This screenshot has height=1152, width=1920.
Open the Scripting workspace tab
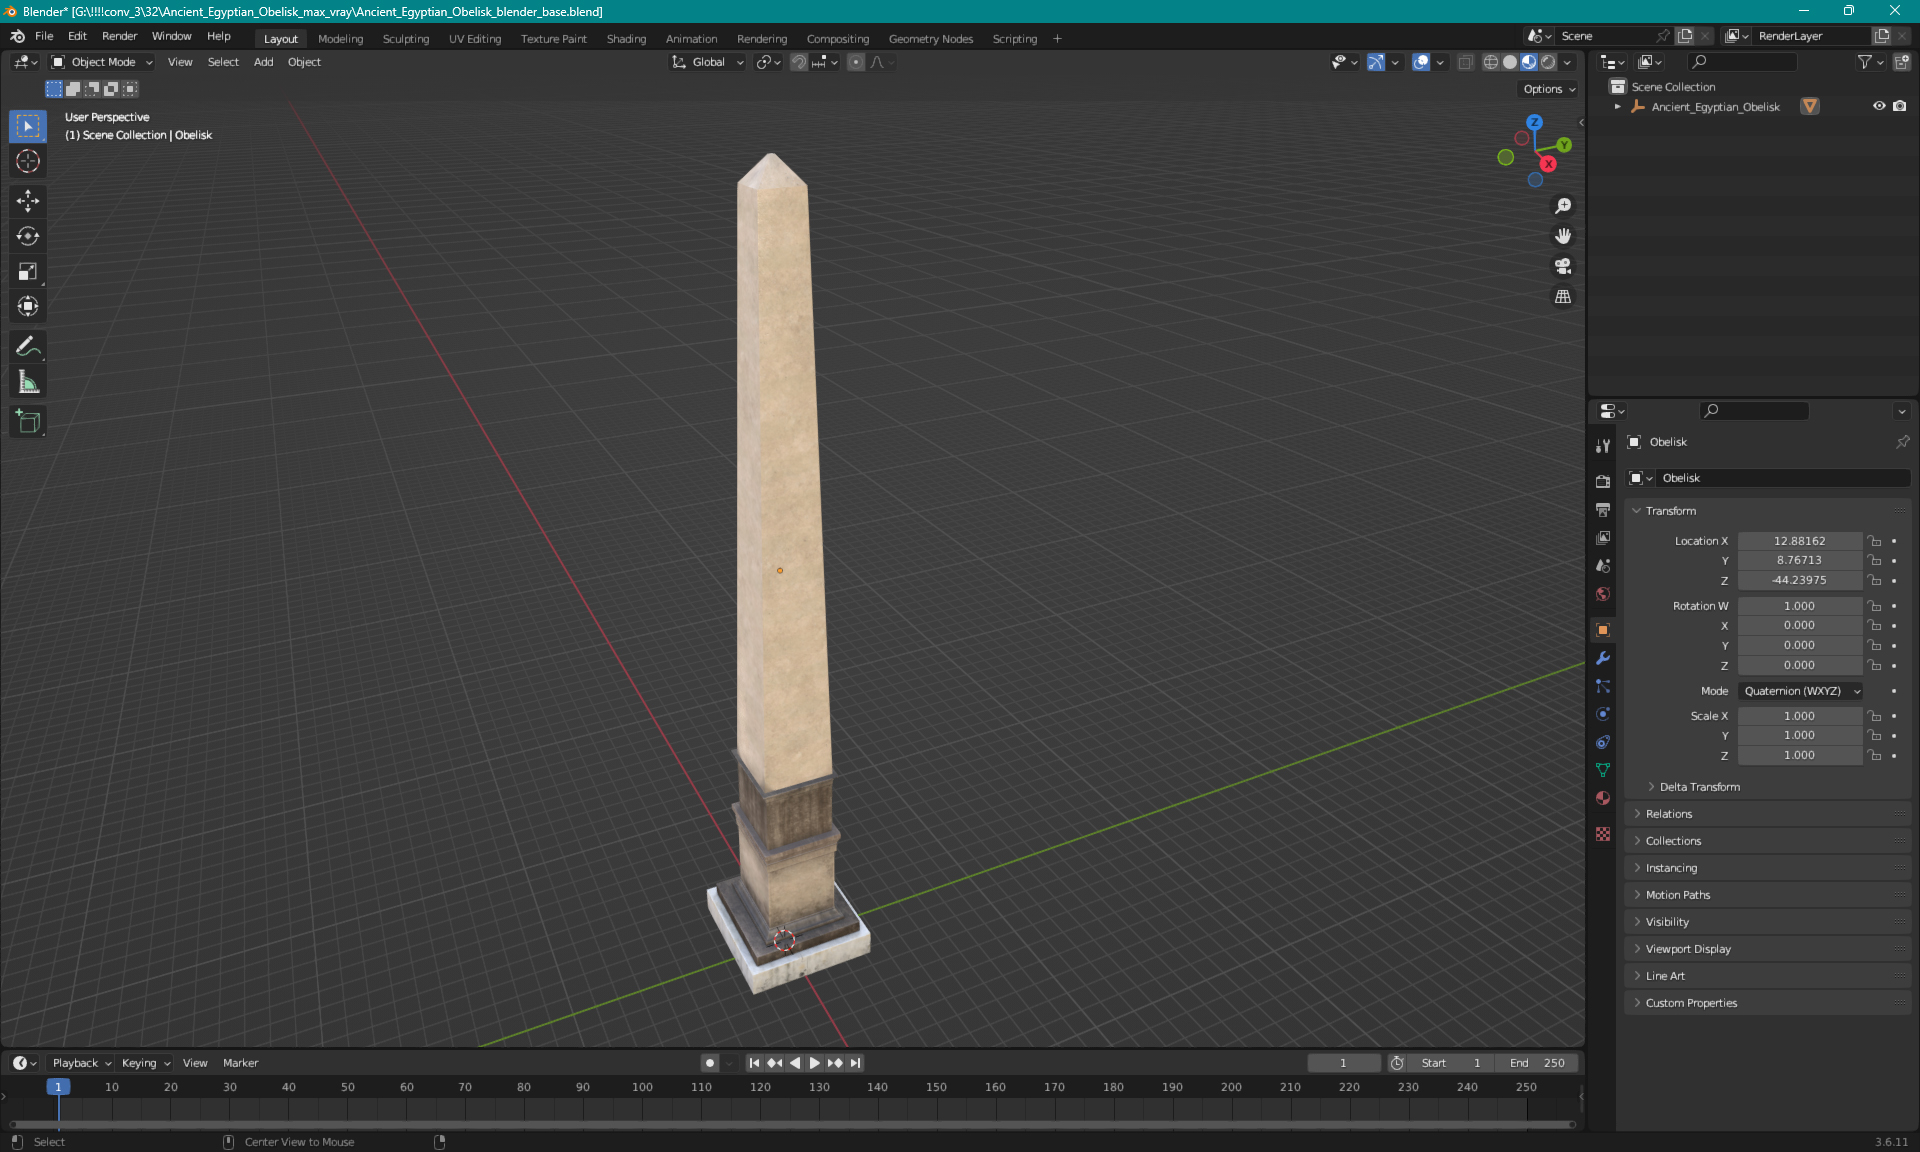tap(1015, 37)
